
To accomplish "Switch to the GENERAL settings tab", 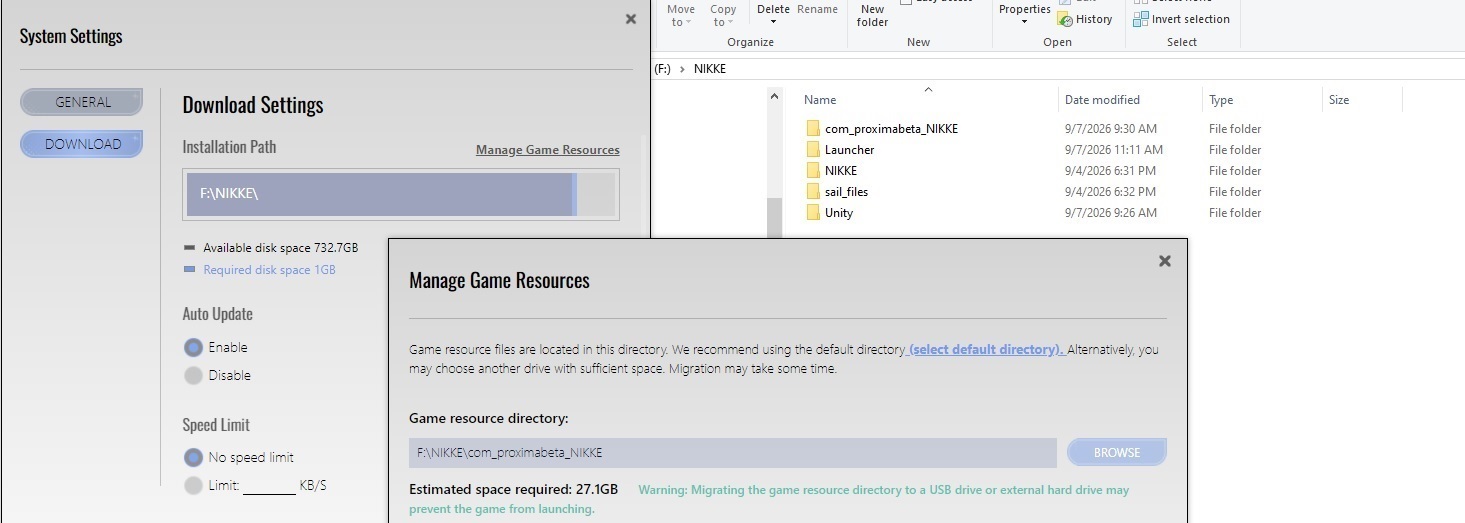I will (x=82, y=102).
